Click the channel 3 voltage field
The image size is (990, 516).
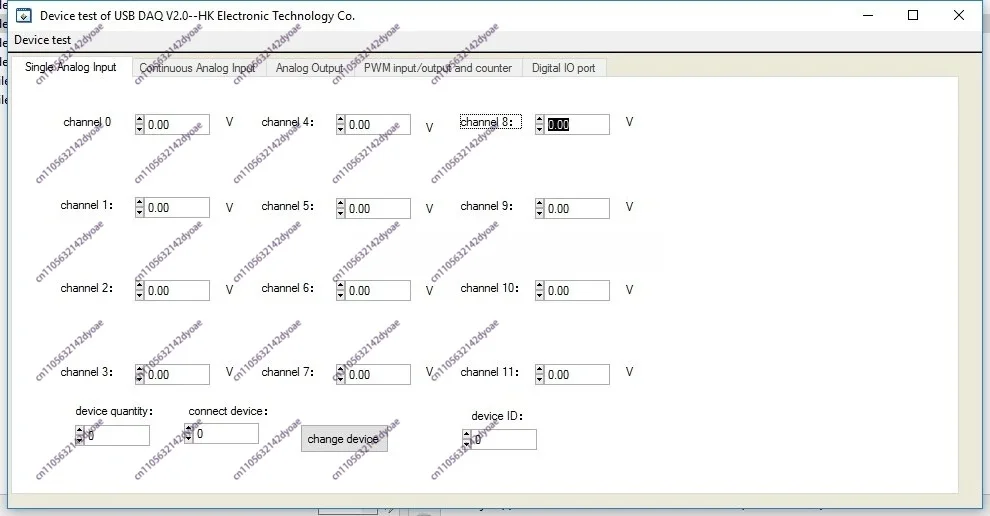coord(177,375)
